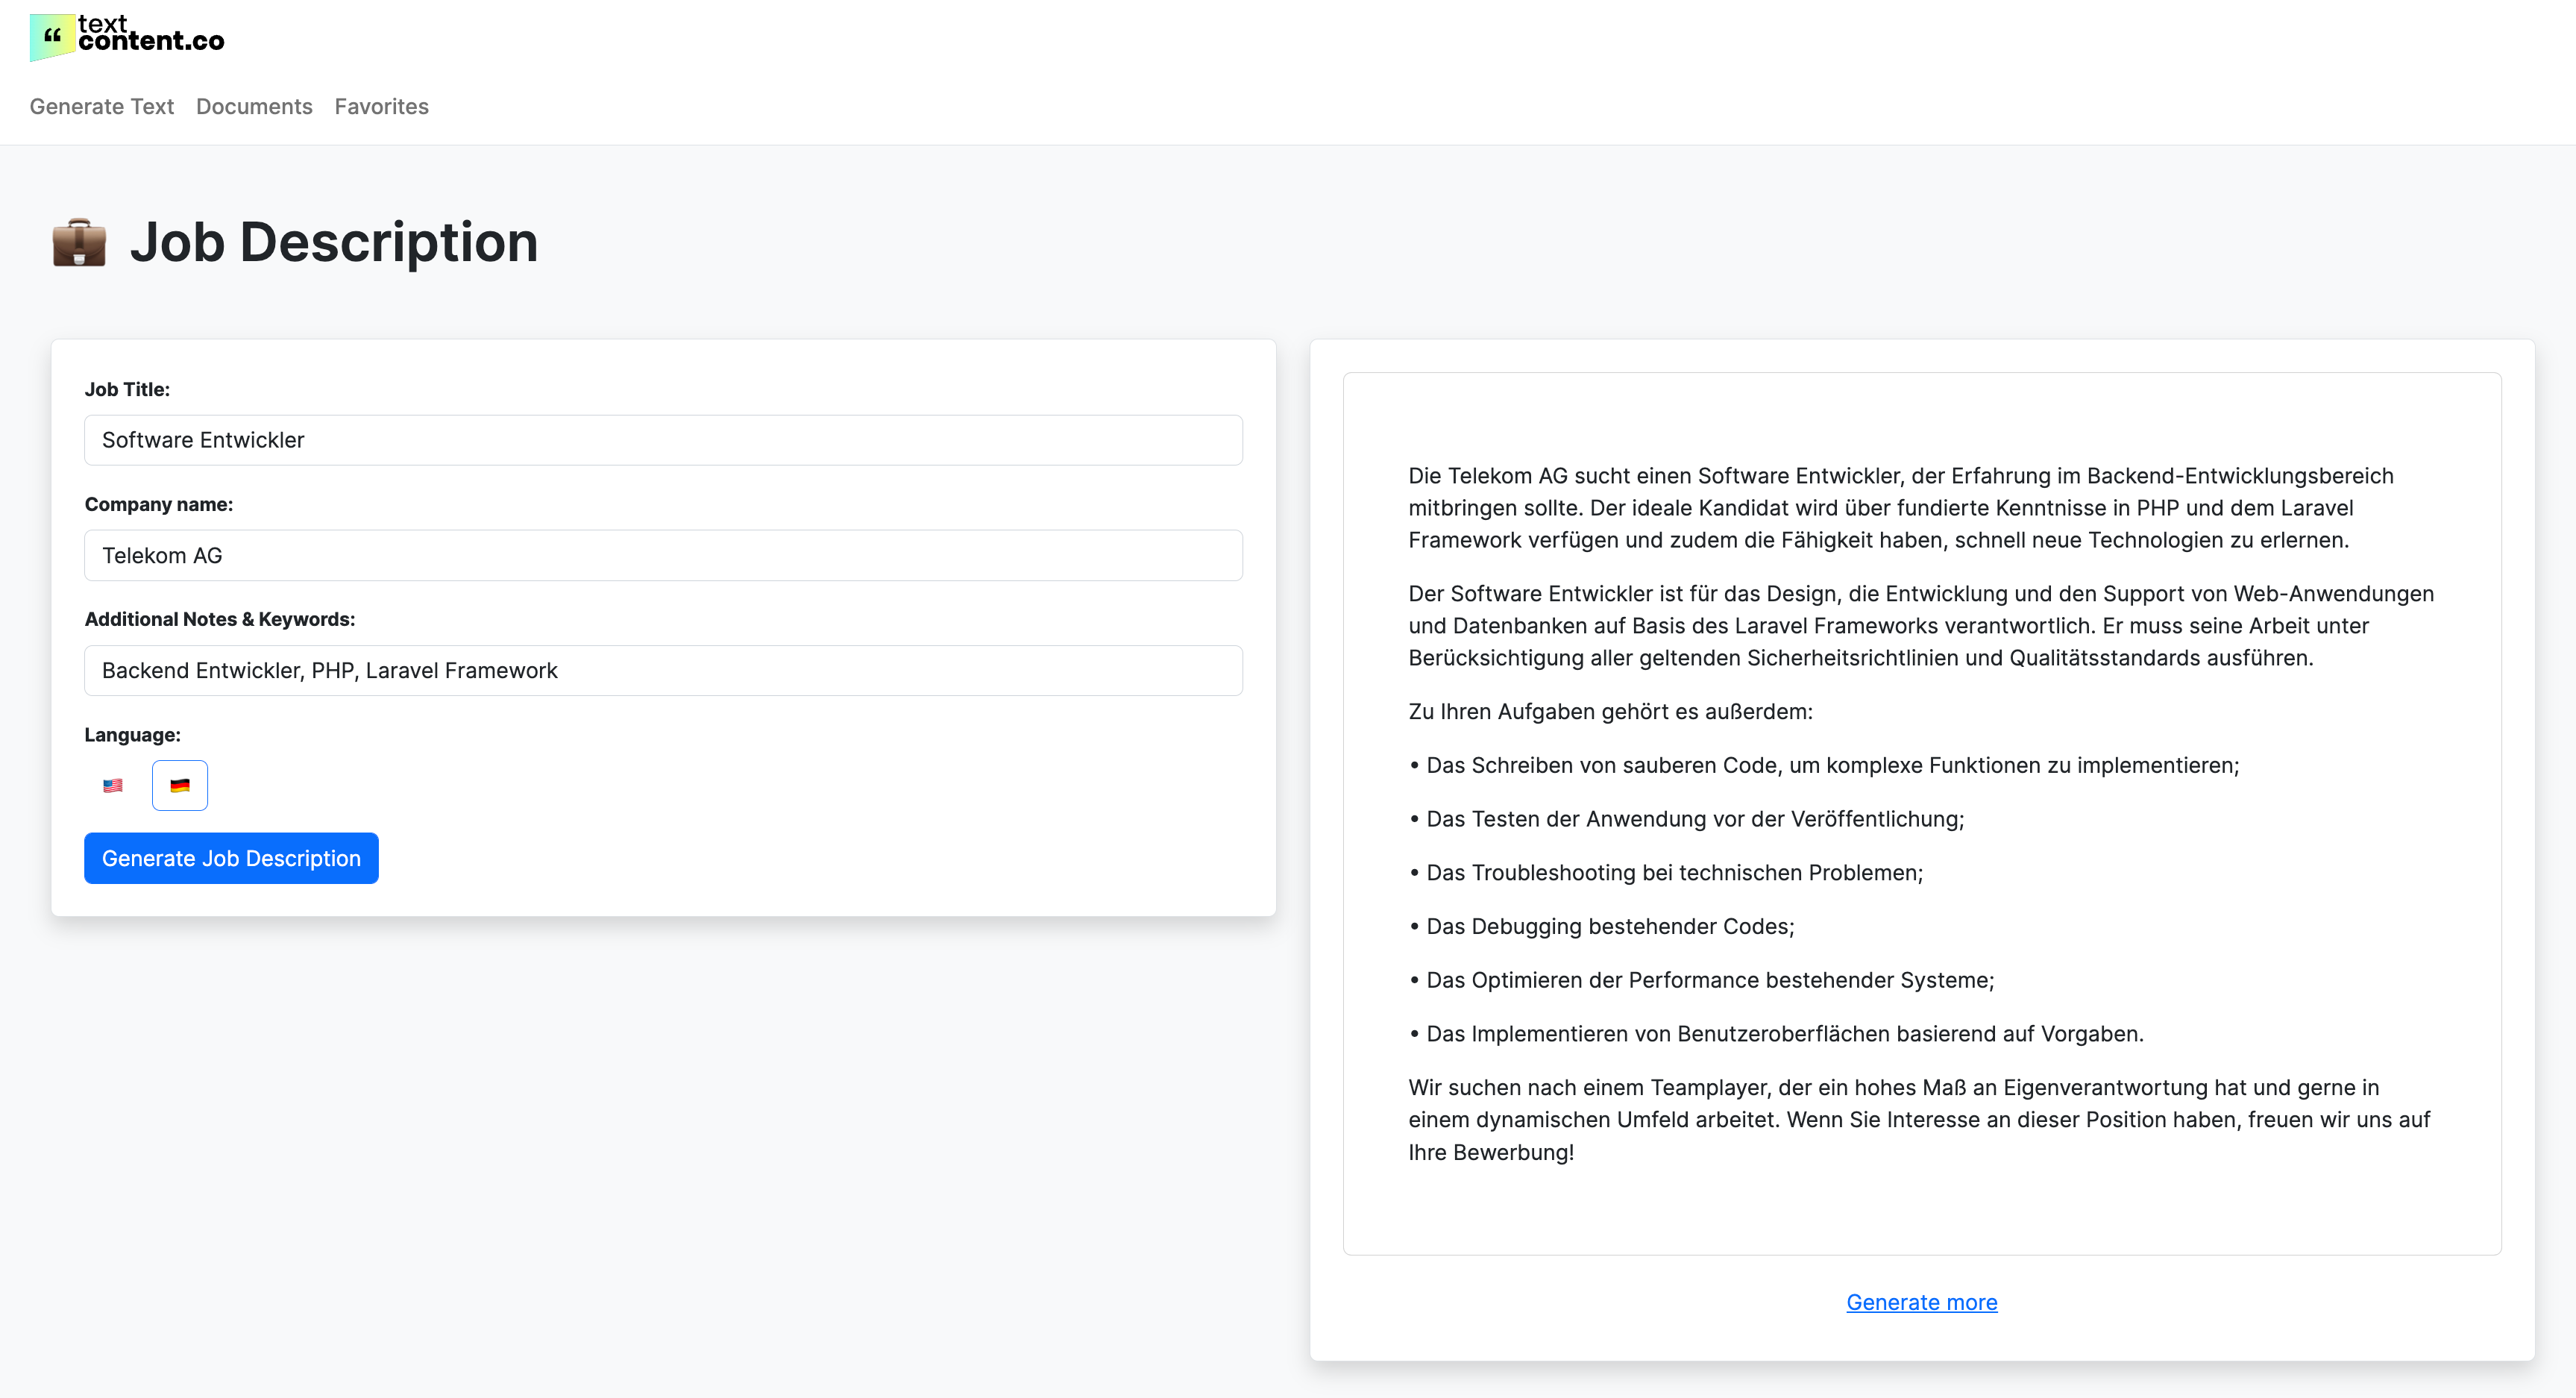This screenshot has height=1398, width=2576.
Task: Click the Generate more link
Action: [x=1921, y=1302]
